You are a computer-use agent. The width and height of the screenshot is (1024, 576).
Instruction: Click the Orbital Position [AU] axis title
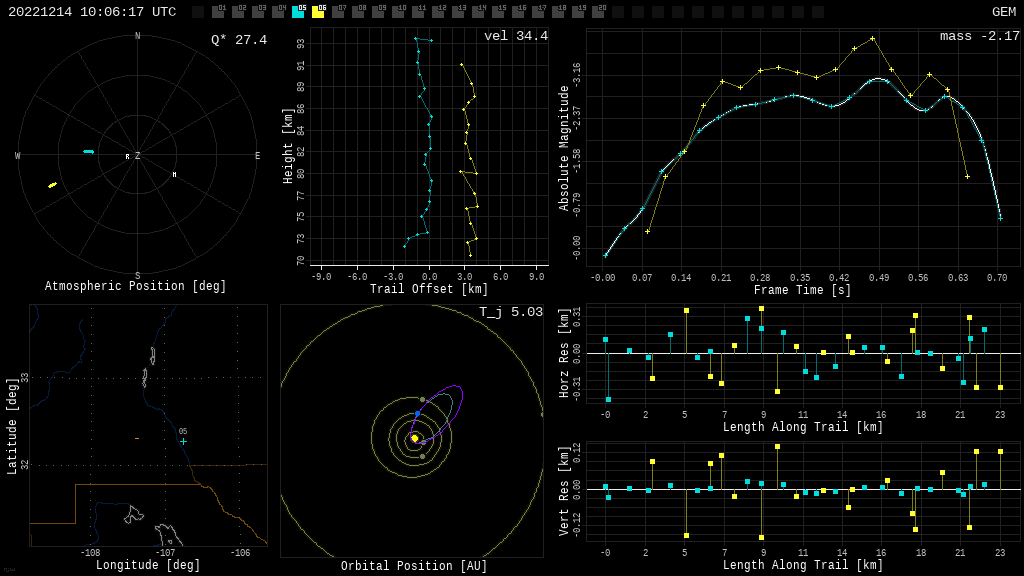tap(414, 567)
